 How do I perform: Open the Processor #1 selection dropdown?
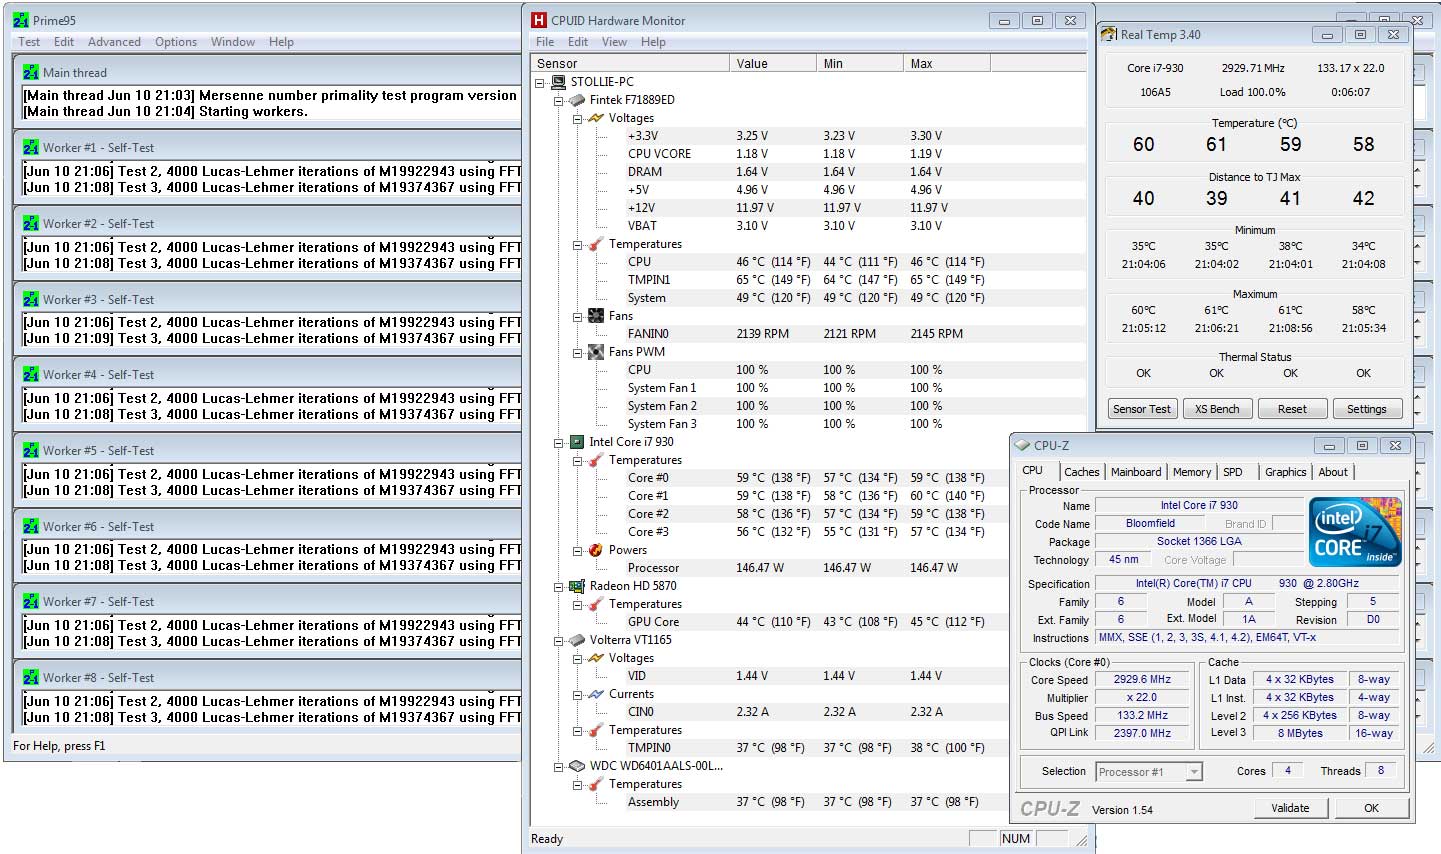[x=1193, y=772]
